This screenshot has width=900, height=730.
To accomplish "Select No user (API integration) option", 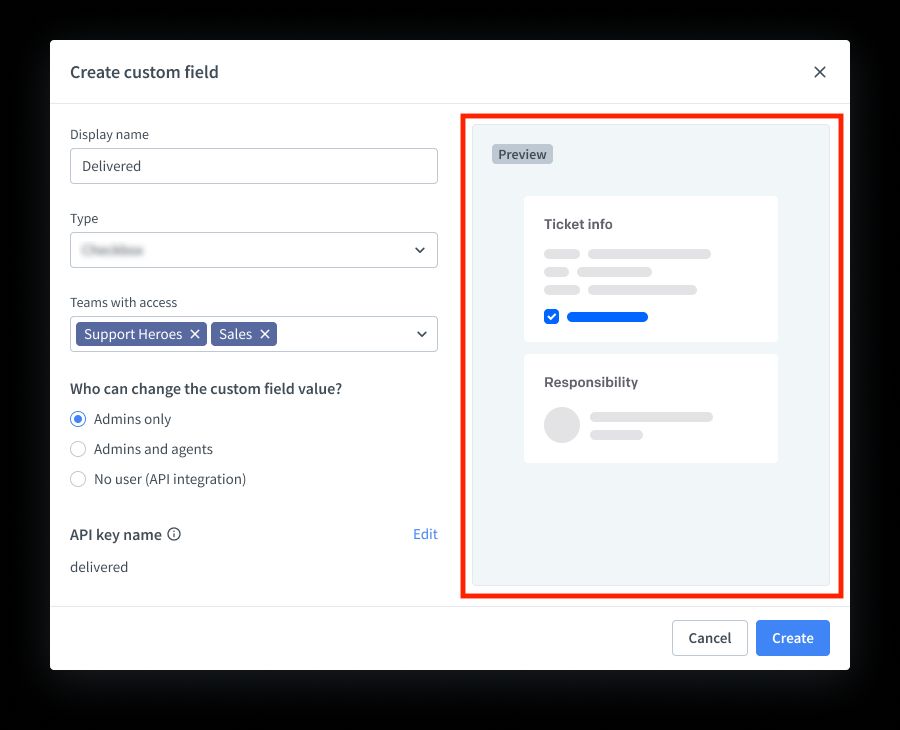I will tap(78, 479).
